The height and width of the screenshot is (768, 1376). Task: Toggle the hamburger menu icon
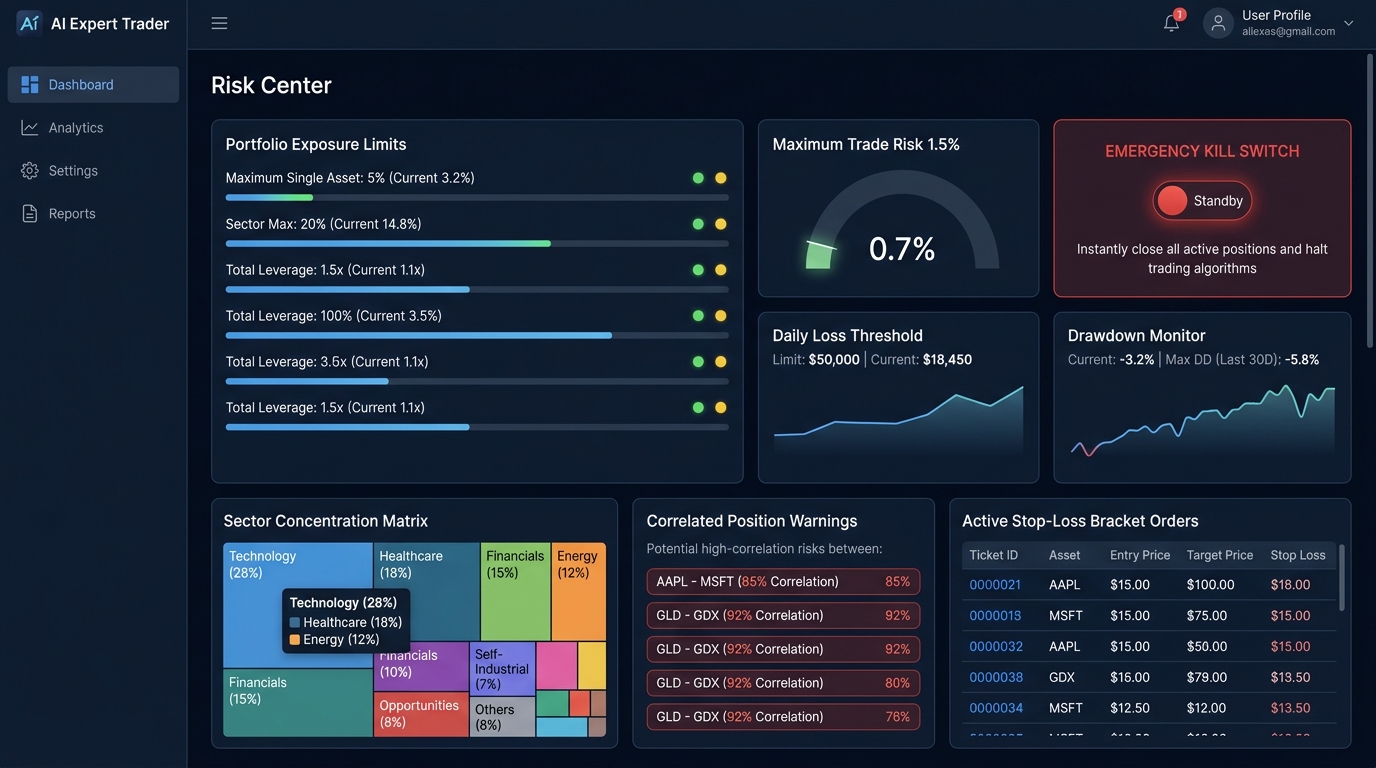pyautogui.click(x=219, y=23)
